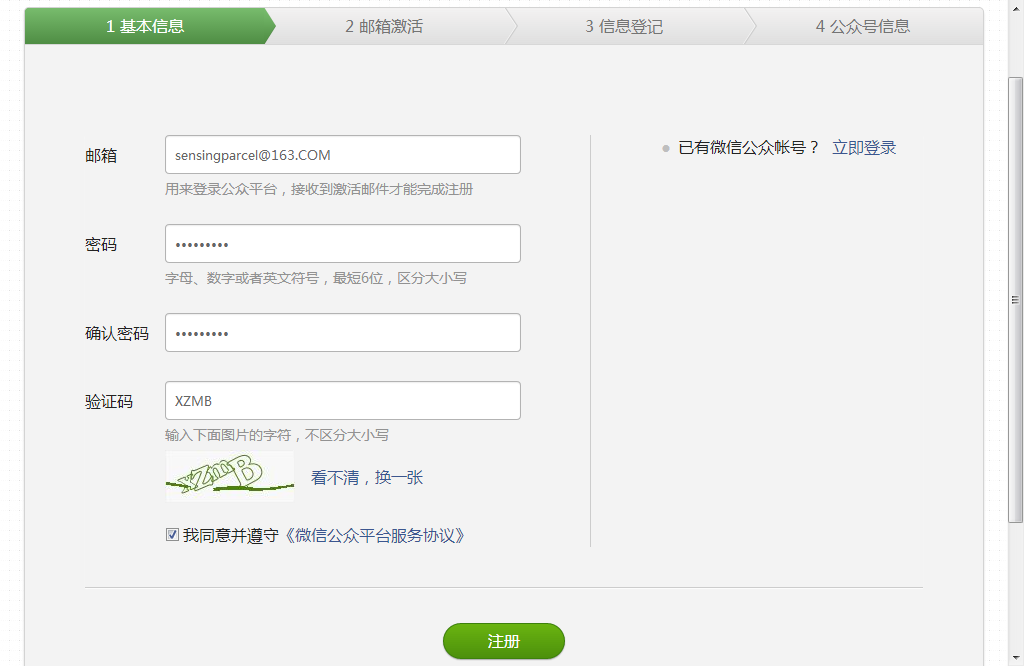Click the 邮箱 field label
This screenshot has height=666, width=1024.
[101, 155]
